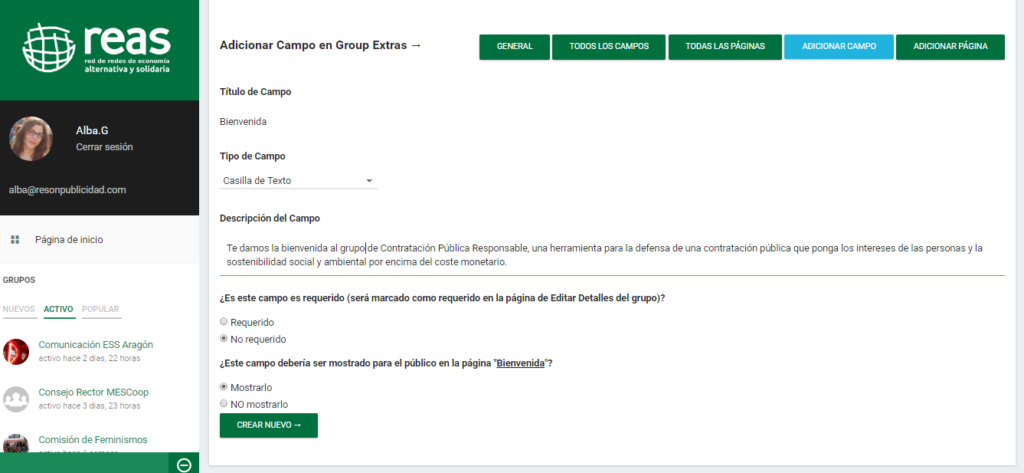Choose the NO mostrarlo radio button
The image size is (1024, 473).
pos(224,404)
